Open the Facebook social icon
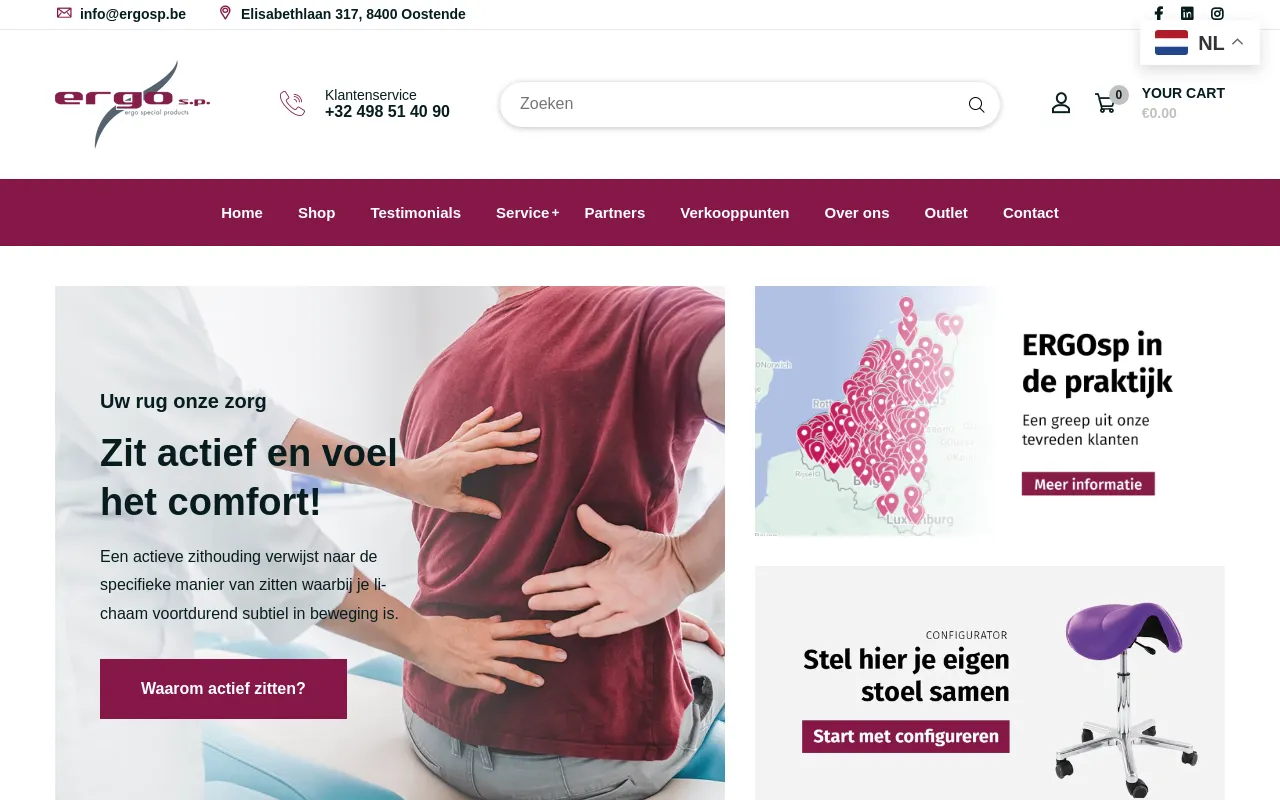 (1158, 14)
